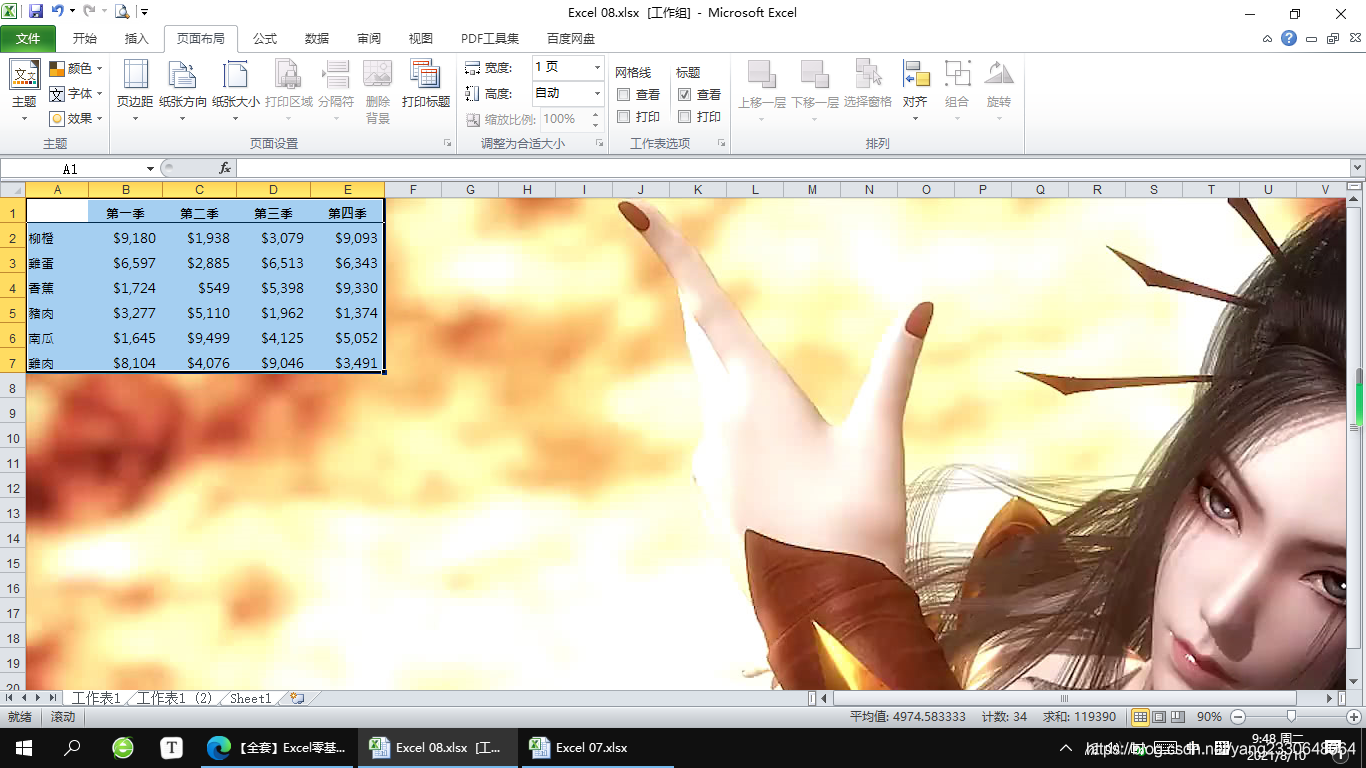Click the 分隔符 page breaks icon
Viewport: 1366px width, 768px height.
(336, 75)
